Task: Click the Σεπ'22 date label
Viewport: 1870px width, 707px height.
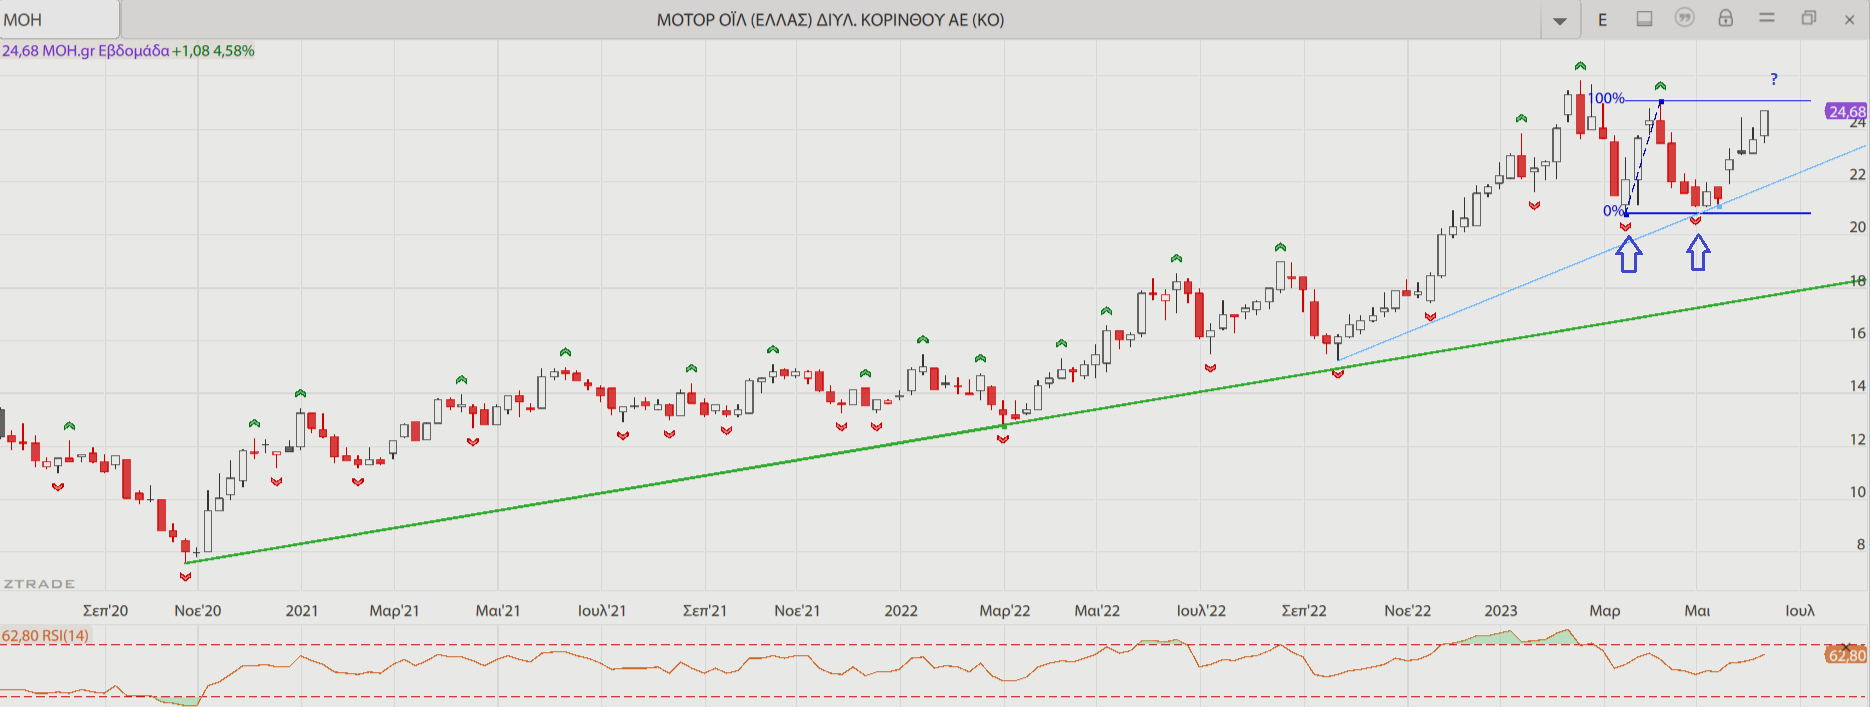Action: point(1304,610)
